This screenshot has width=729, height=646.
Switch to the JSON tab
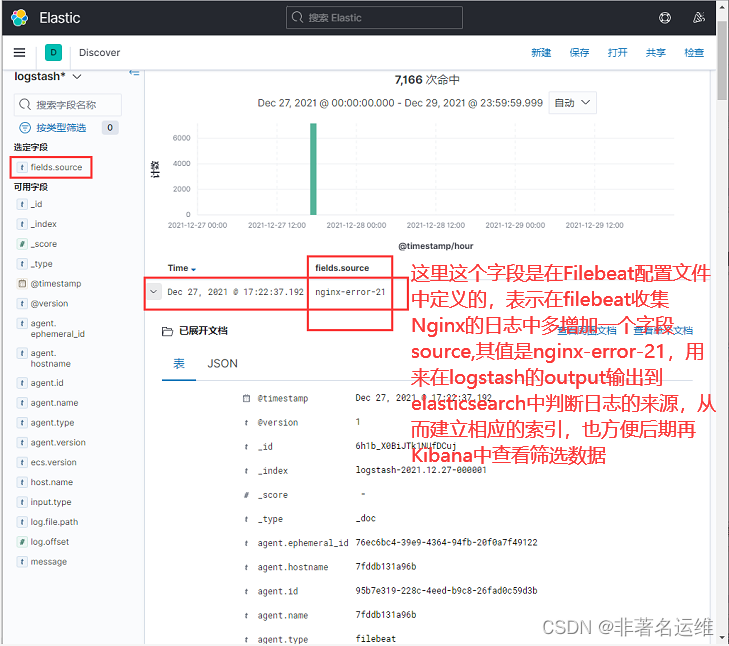[x=222, y=364]
